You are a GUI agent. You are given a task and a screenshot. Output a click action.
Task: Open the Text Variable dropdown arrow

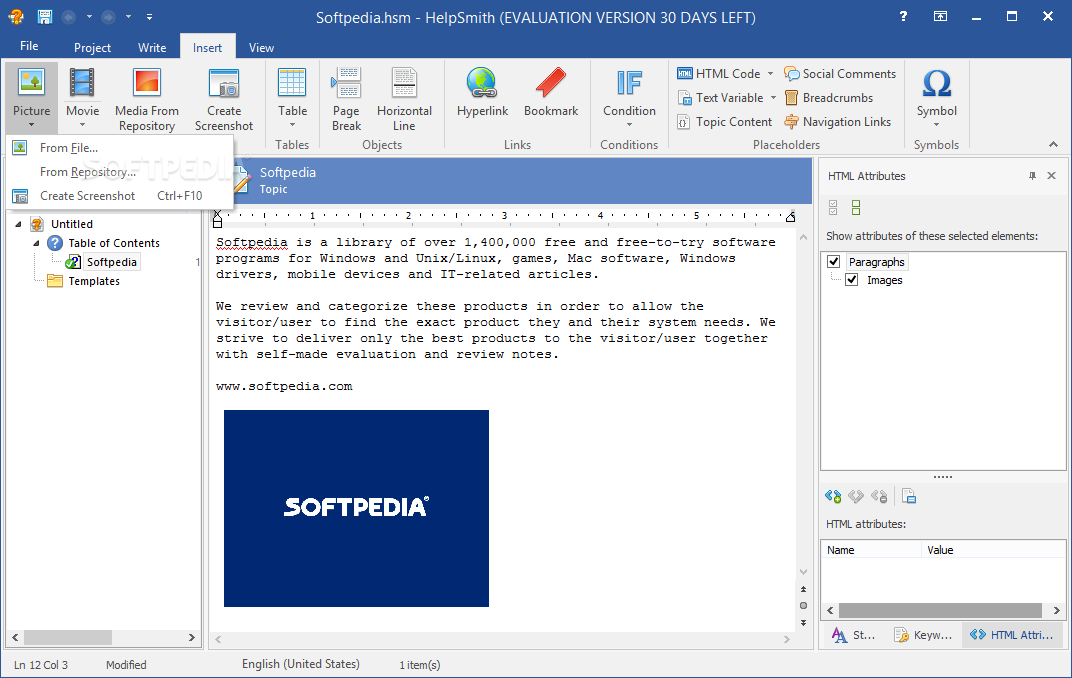[773, 98]
